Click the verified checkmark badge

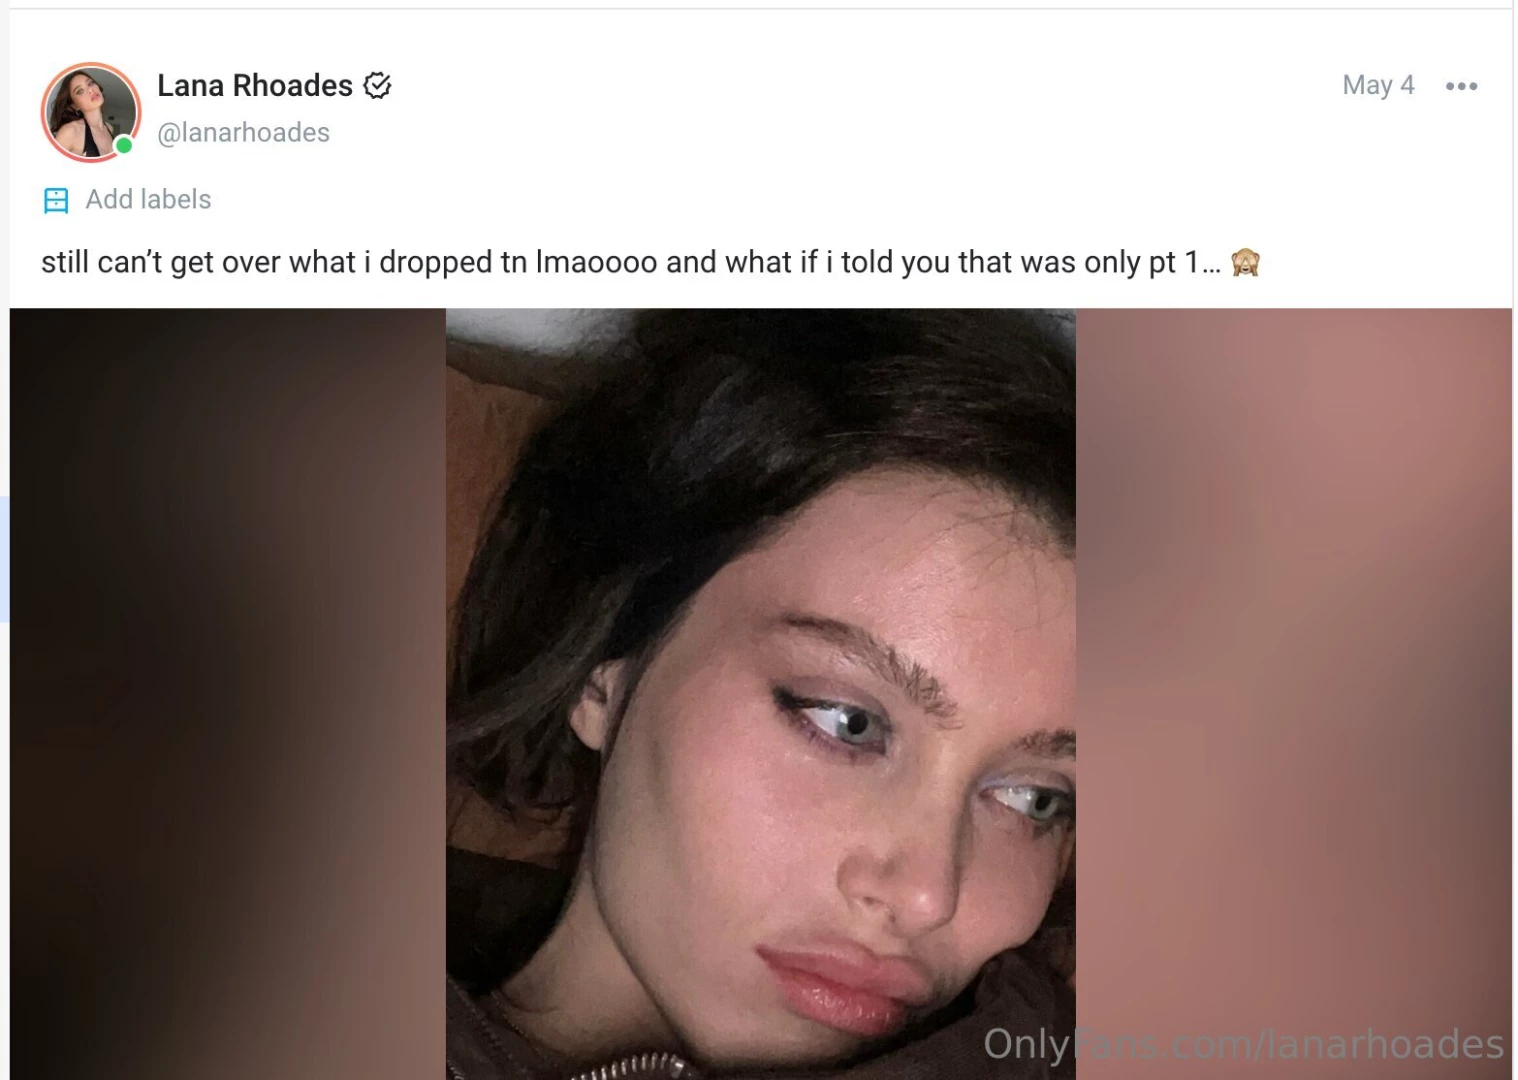pyautogui.click(x=377, y=86)
